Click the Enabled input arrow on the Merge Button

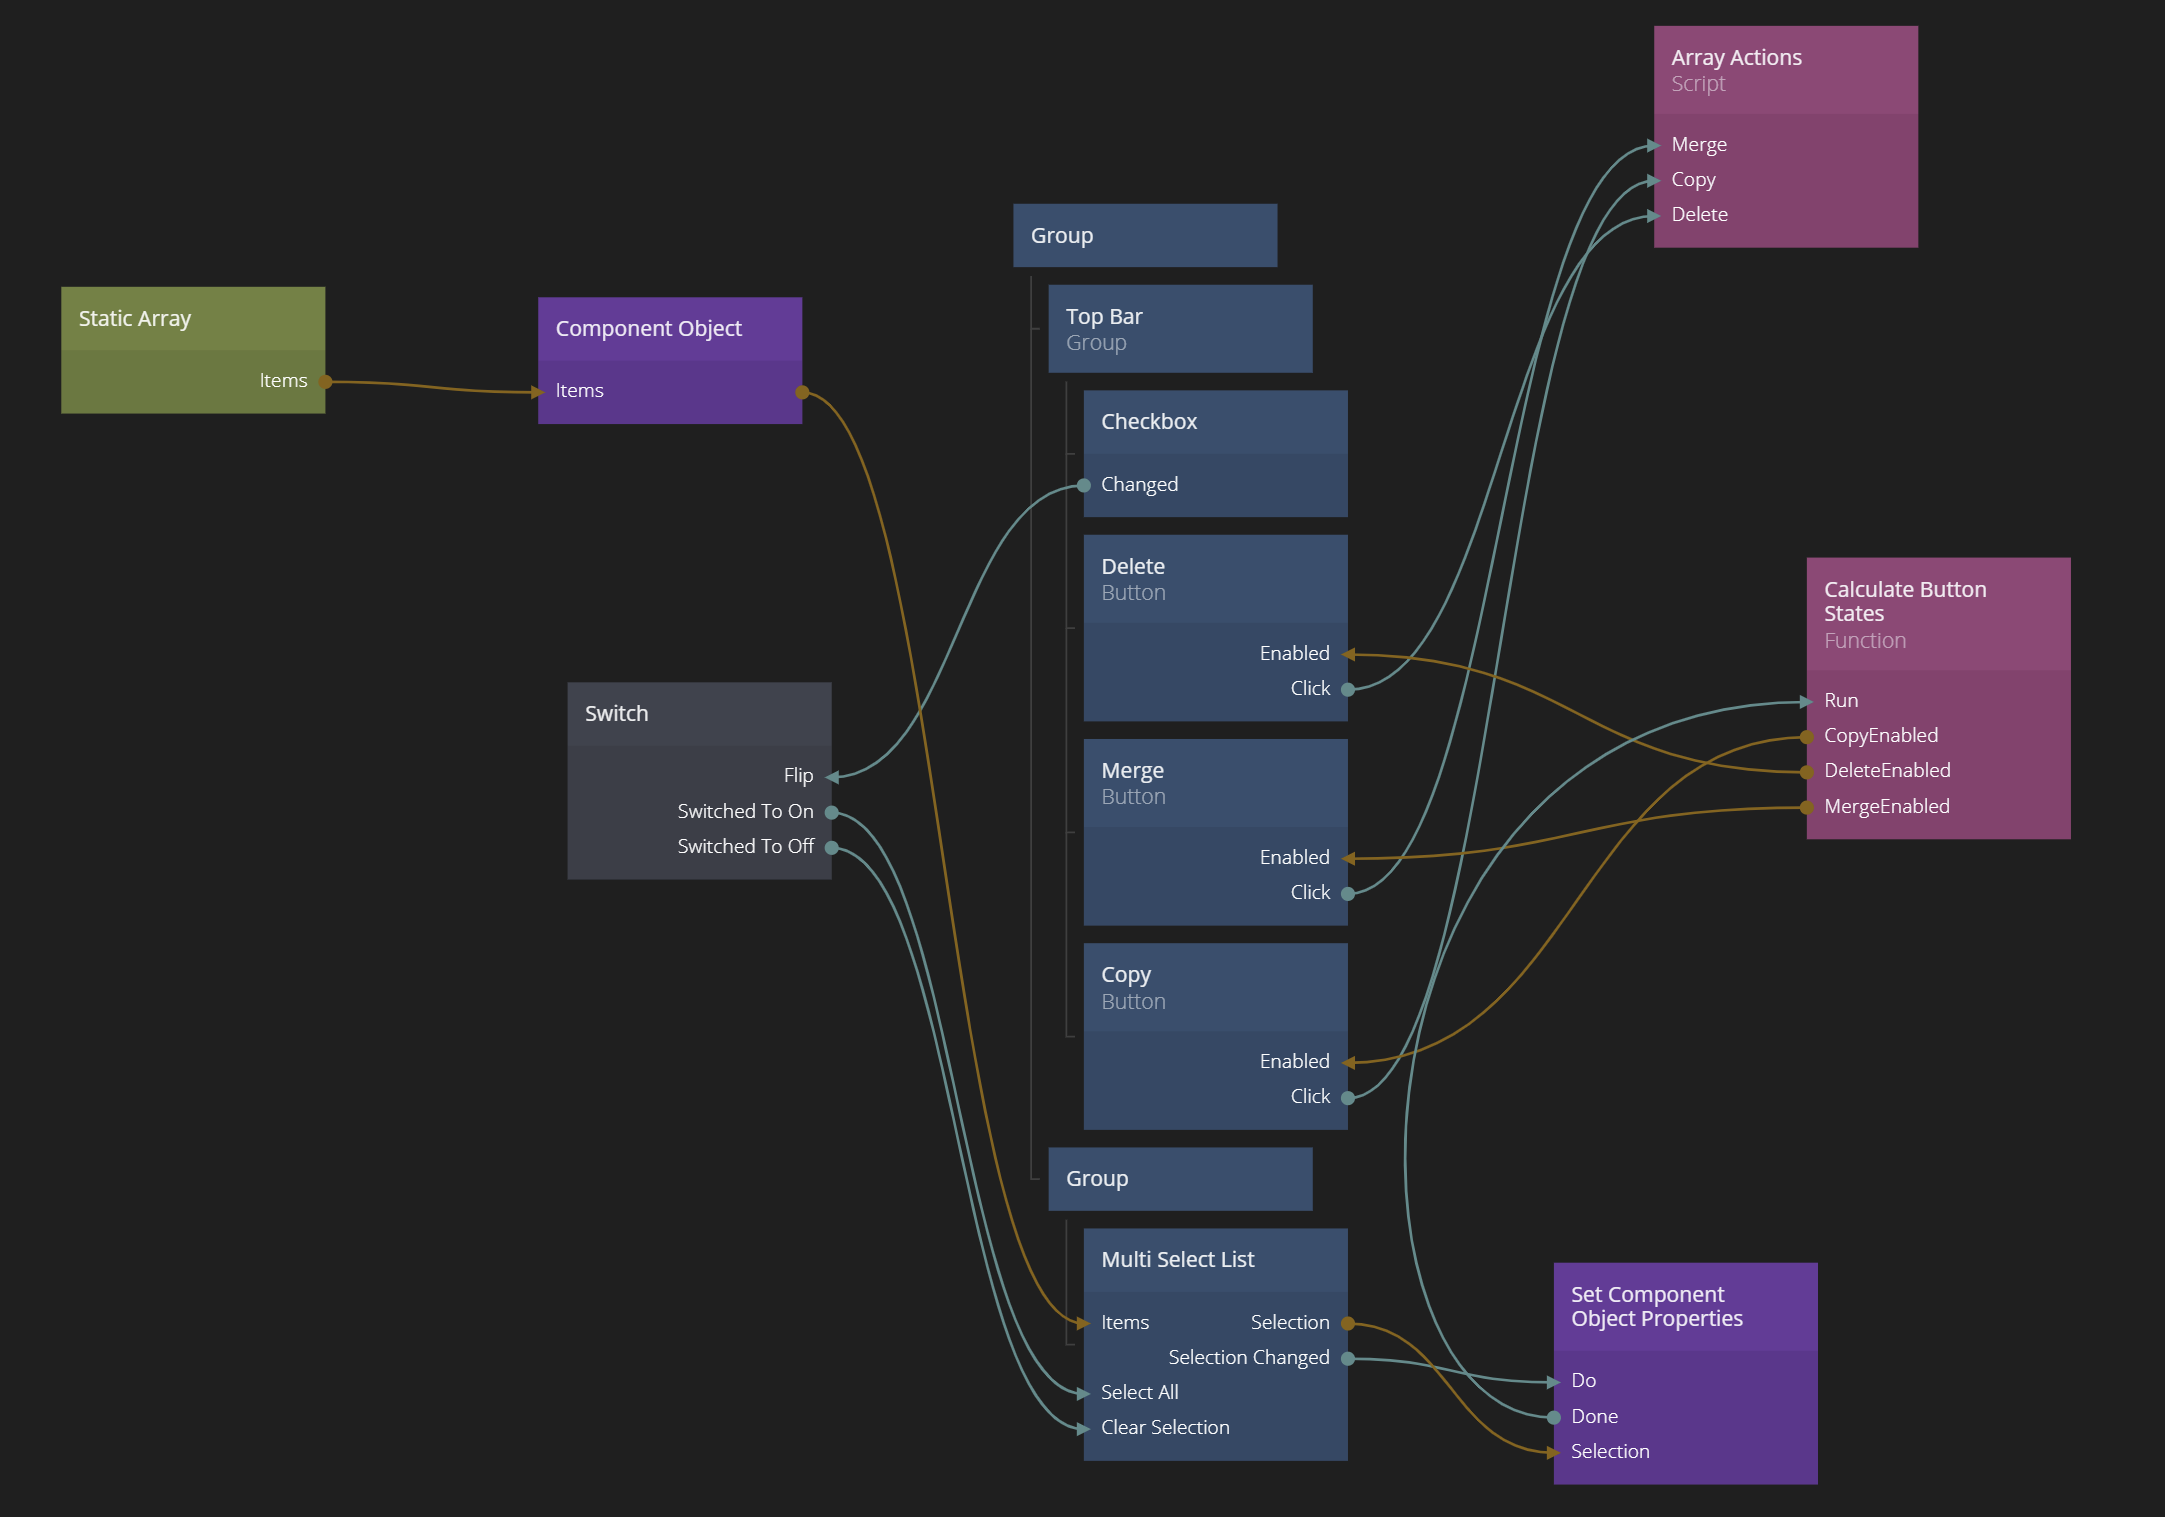[x=1347, y=858]
